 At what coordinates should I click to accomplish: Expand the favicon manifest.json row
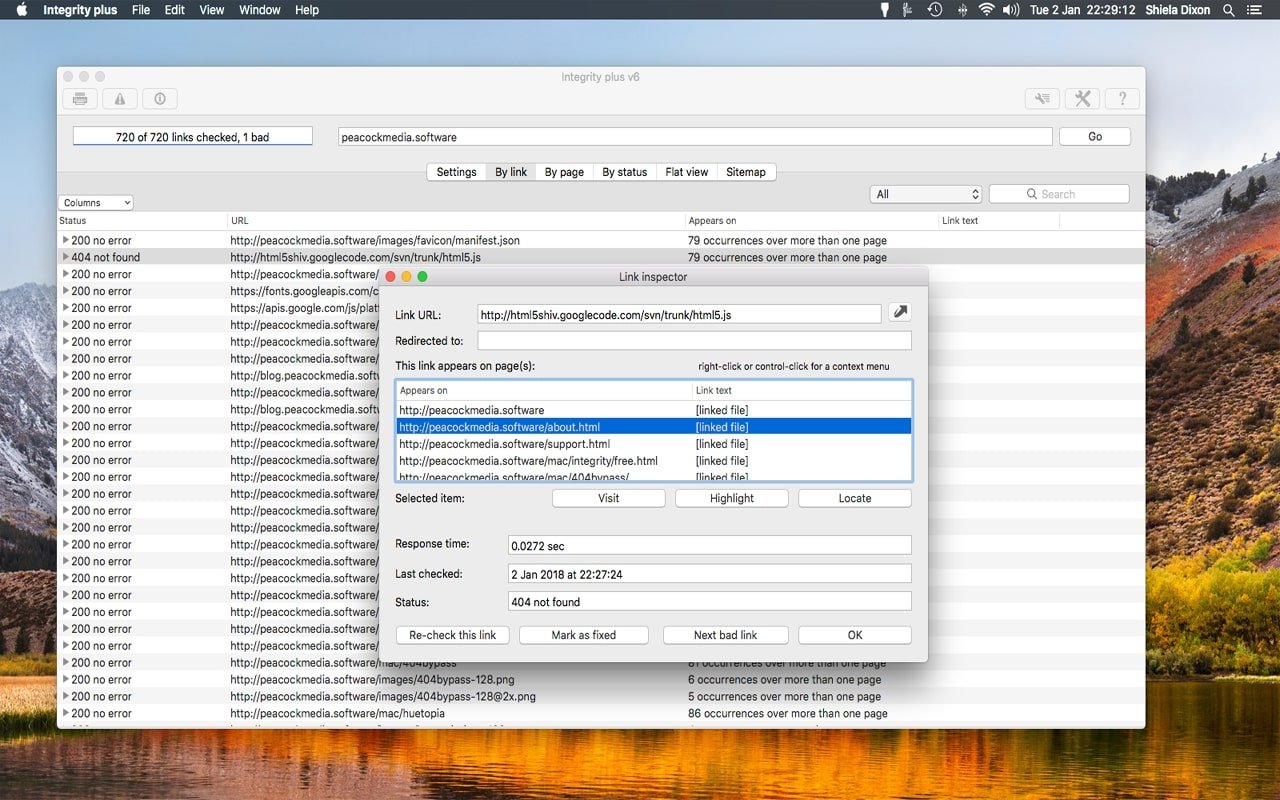(66, 240)
